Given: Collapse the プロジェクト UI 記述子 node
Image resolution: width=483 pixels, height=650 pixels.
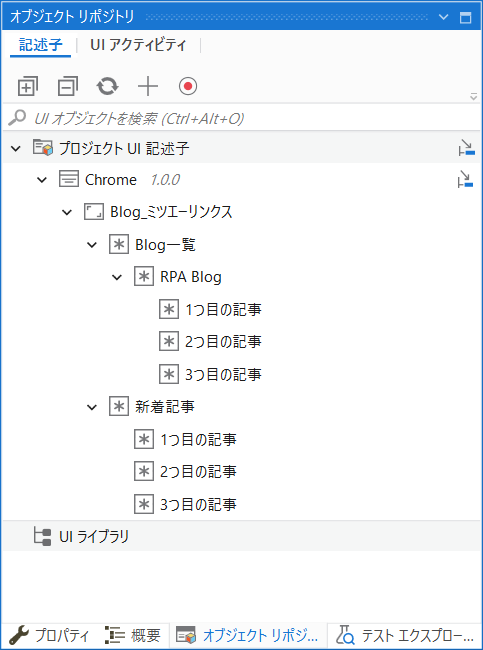Looking at the screenshot, I should (x=15, y=148).
